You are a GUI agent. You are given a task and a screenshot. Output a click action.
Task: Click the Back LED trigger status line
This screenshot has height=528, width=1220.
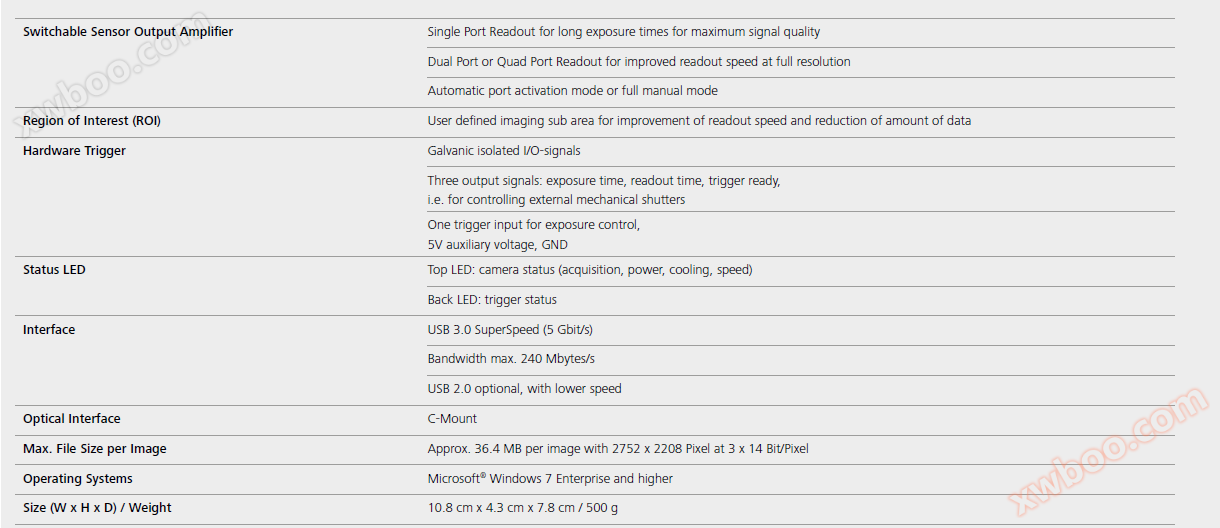click(x=492, y=300)
